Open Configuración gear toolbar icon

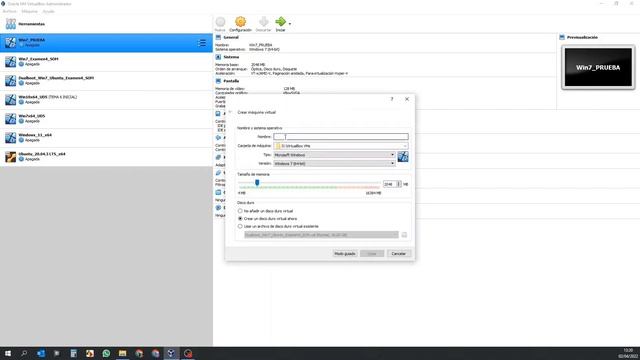(240, 24)
